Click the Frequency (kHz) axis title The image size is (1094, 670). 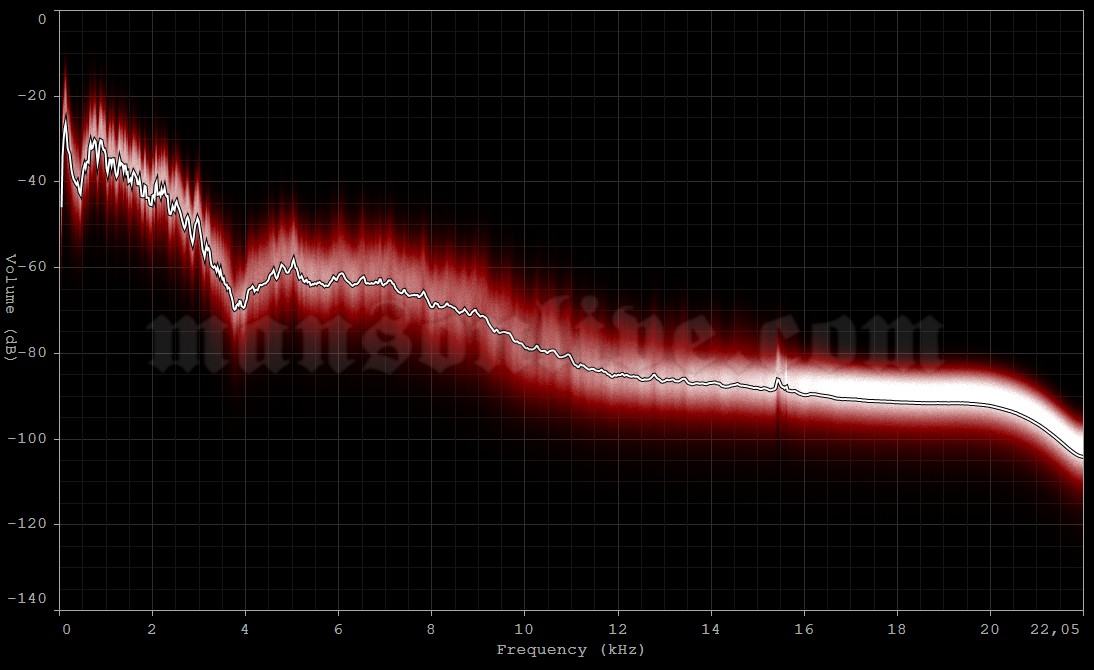point(571,649)
